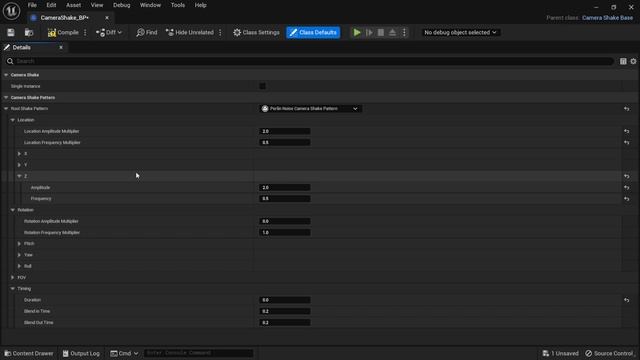The image size is (640, 360).
Task: Open the Window menu
Action: tap(150, 5)
